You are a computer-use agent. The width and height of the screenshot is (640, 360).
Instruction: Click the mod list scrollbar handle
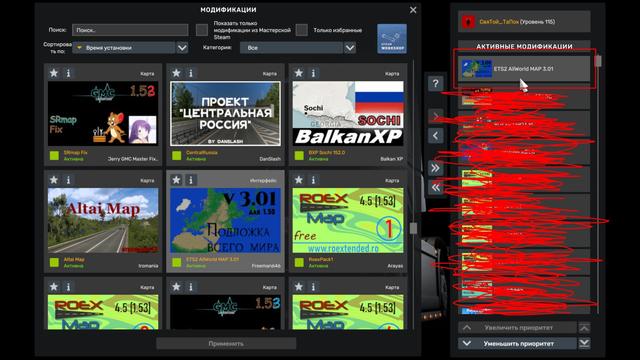pos(413,228)
